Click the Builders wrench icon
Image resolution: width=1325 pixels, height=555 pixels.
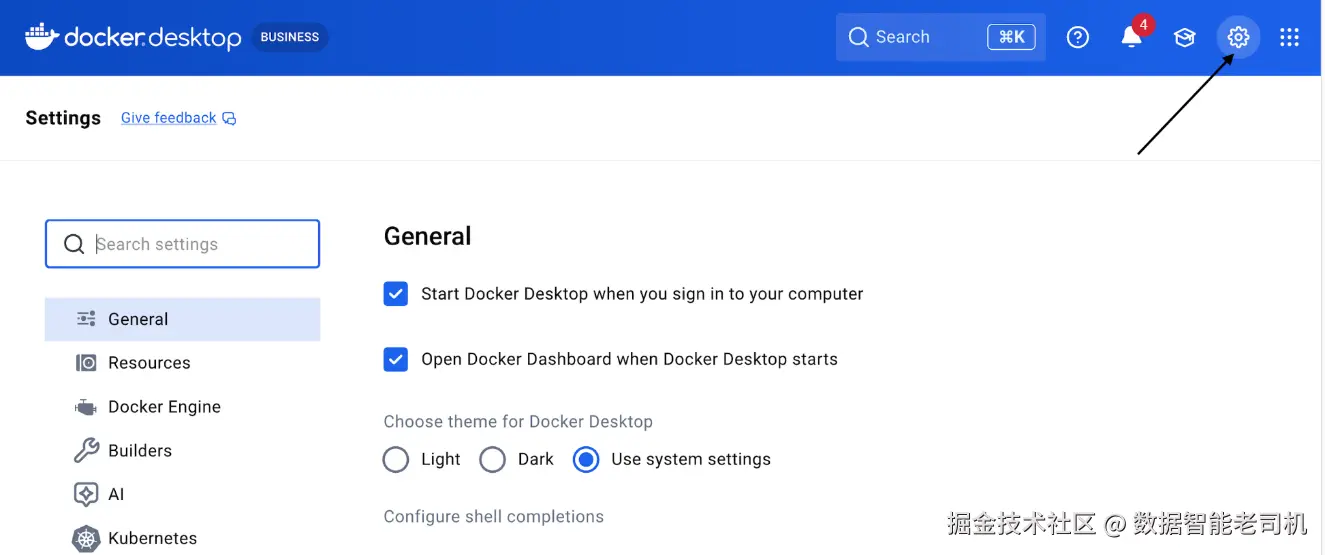tap(86, 450)
